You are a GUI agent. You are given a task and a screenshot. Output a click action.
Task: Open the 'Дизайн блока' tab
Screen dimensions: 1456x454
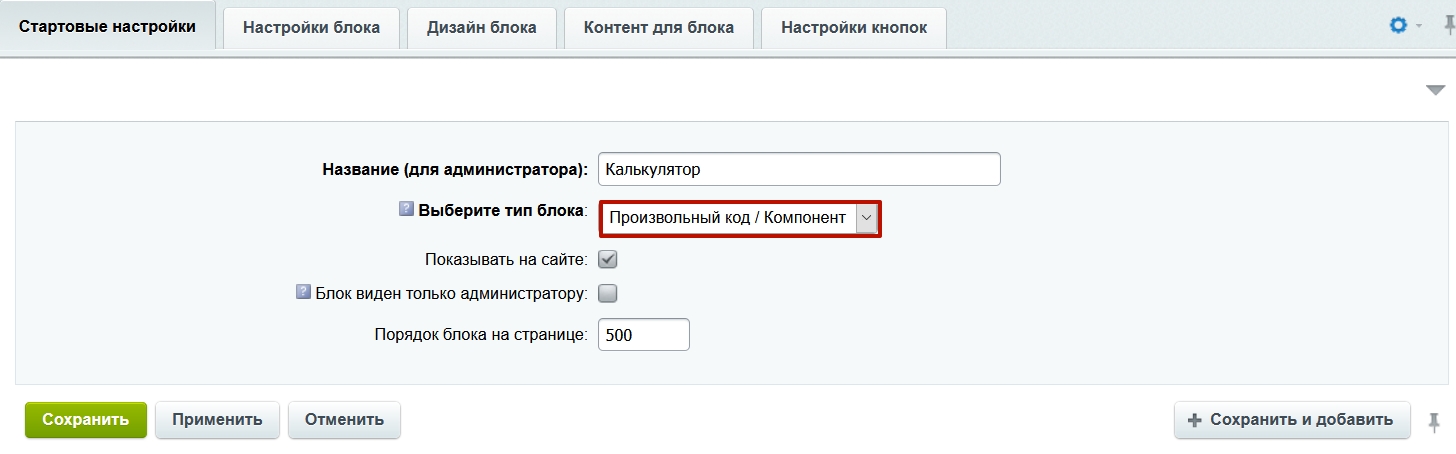coord(481,27)
